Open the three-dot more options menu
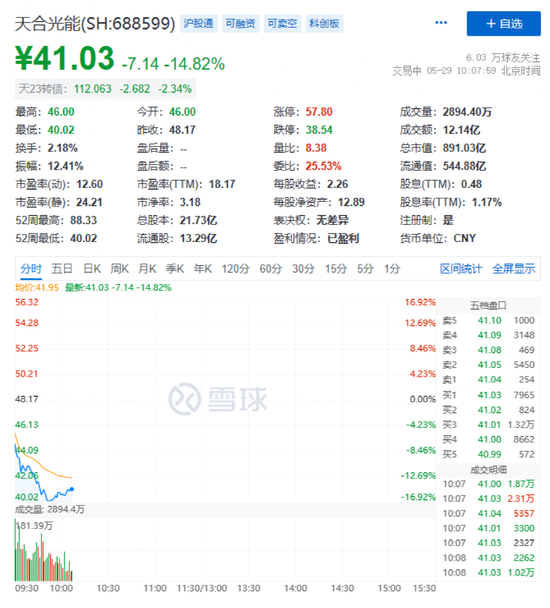Image resolution: width=550 pixels, height=608 pixels. pyautogui.click(x=441, y=23)
